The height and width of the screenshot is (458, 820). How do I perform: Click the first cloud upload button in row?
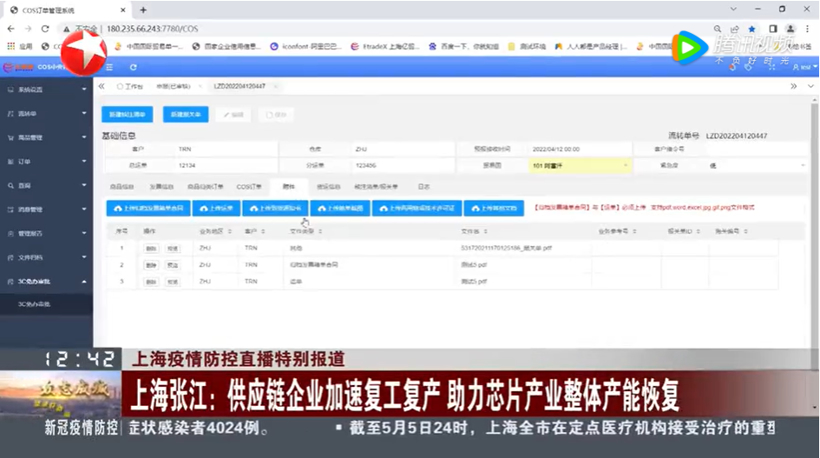coord(149,208)
